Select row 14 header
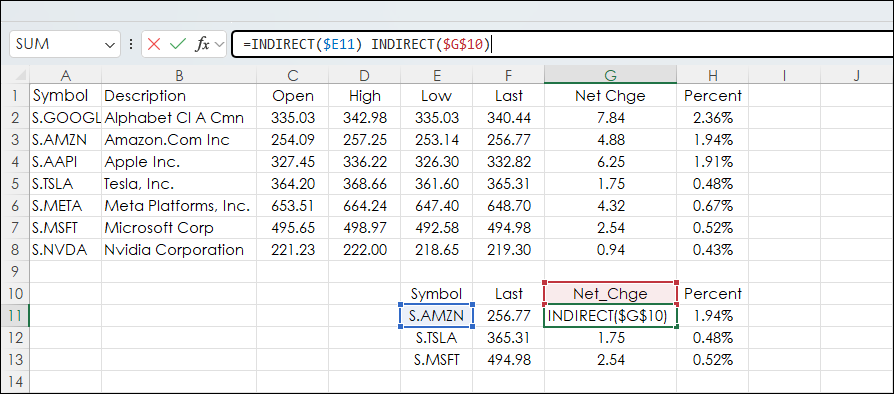 pyautogui.click(x=15, y=381)
